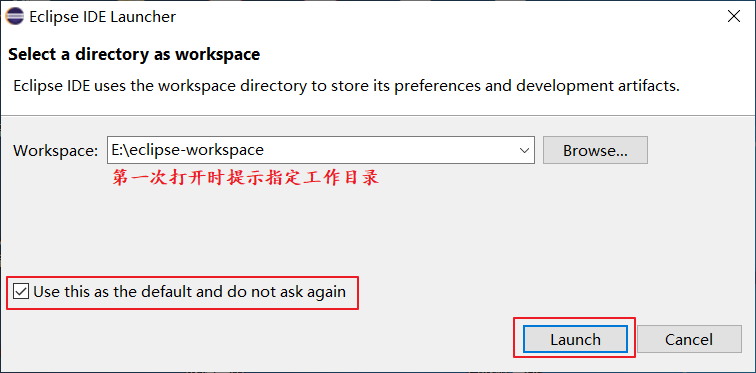This screenshot has width=756, height=373.
Task: Click the 'do not ask again' checkbox label text
Action: tap(284, 292)
